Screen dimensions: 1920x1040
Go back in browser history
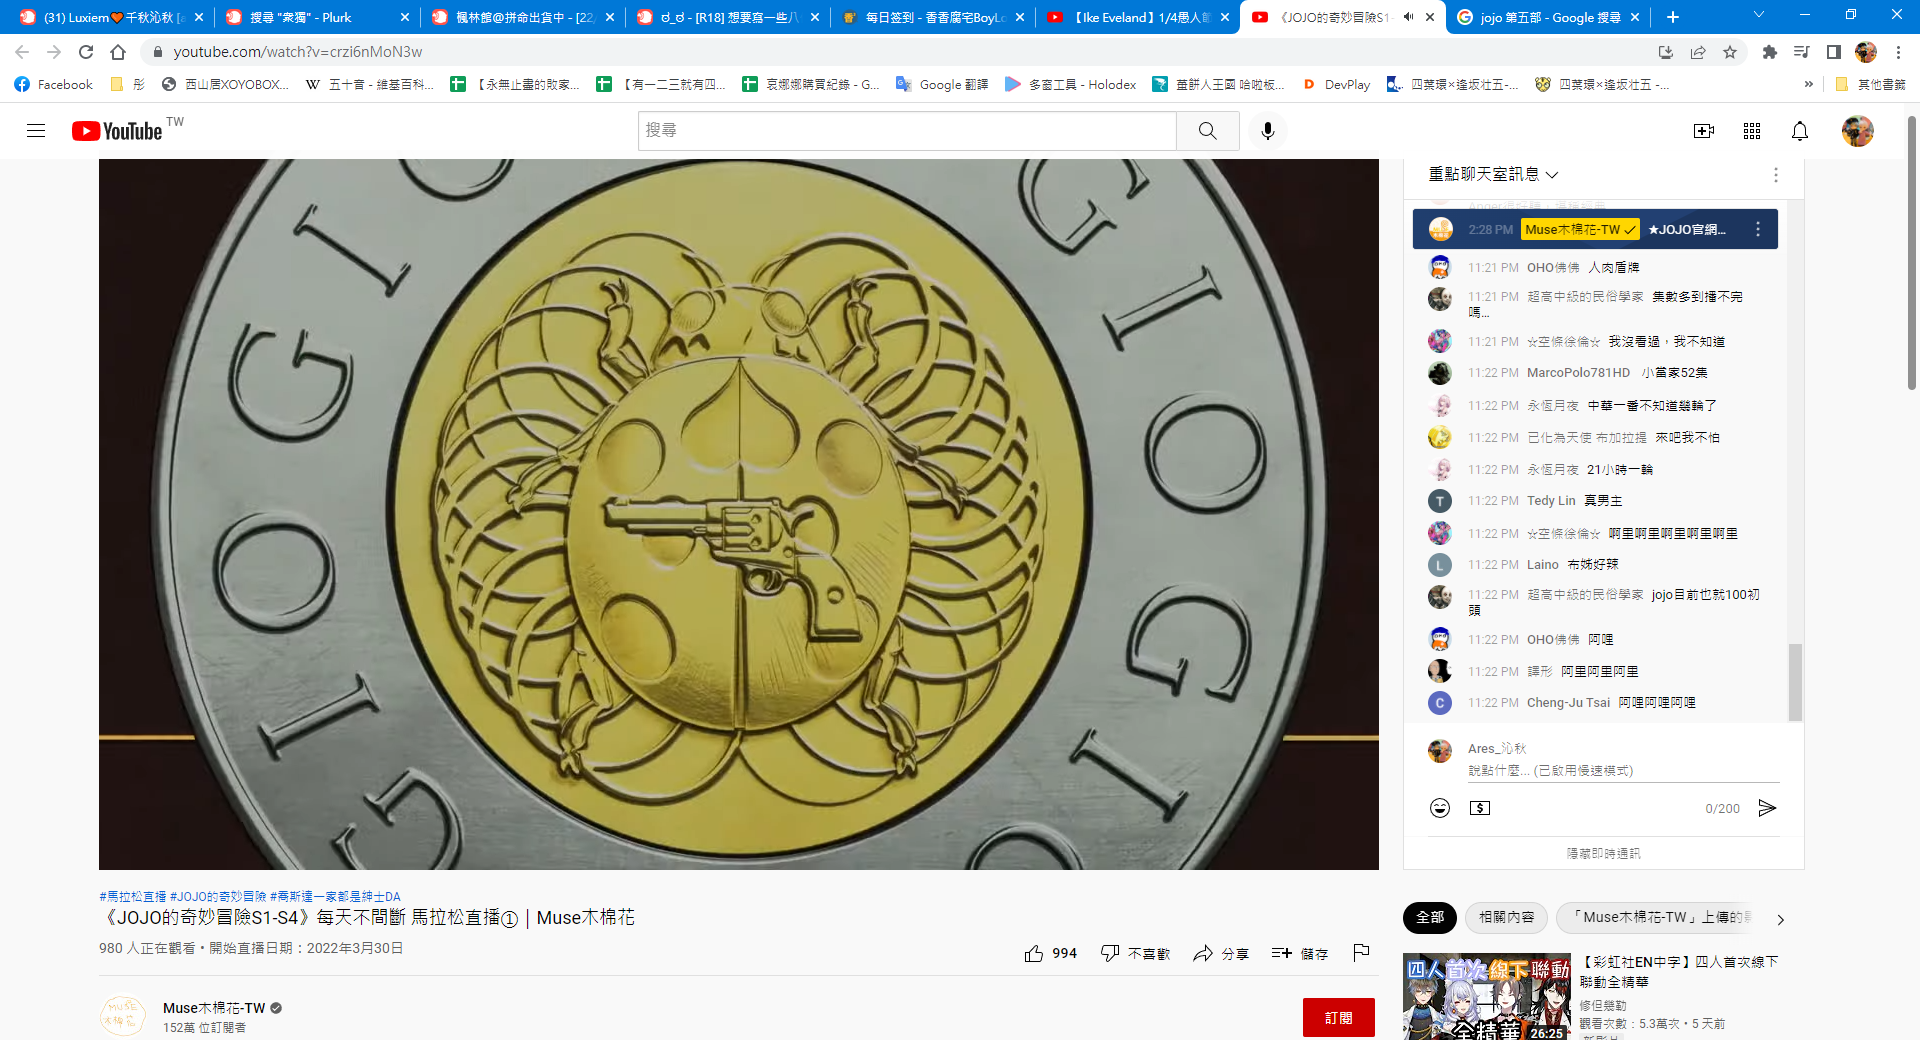point(22,52)
